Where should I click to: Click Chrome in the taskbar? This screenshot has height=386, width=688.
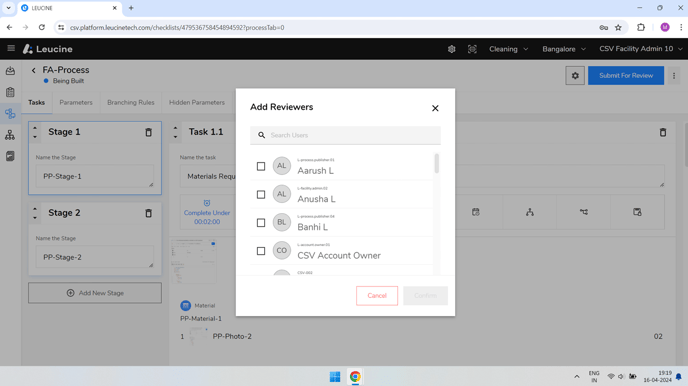(355, 377)
